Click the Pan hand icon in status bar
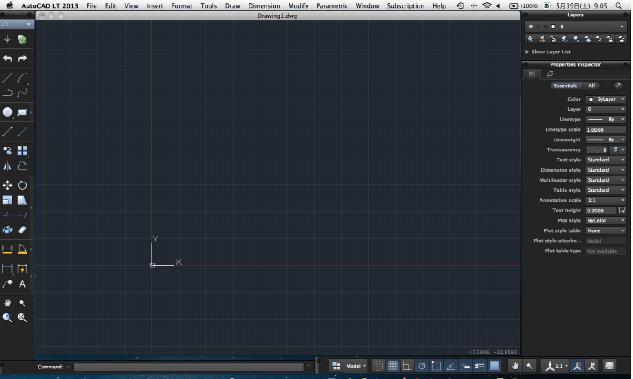The width and height of the screenshot is (633, 379). (x=515, y=366)
